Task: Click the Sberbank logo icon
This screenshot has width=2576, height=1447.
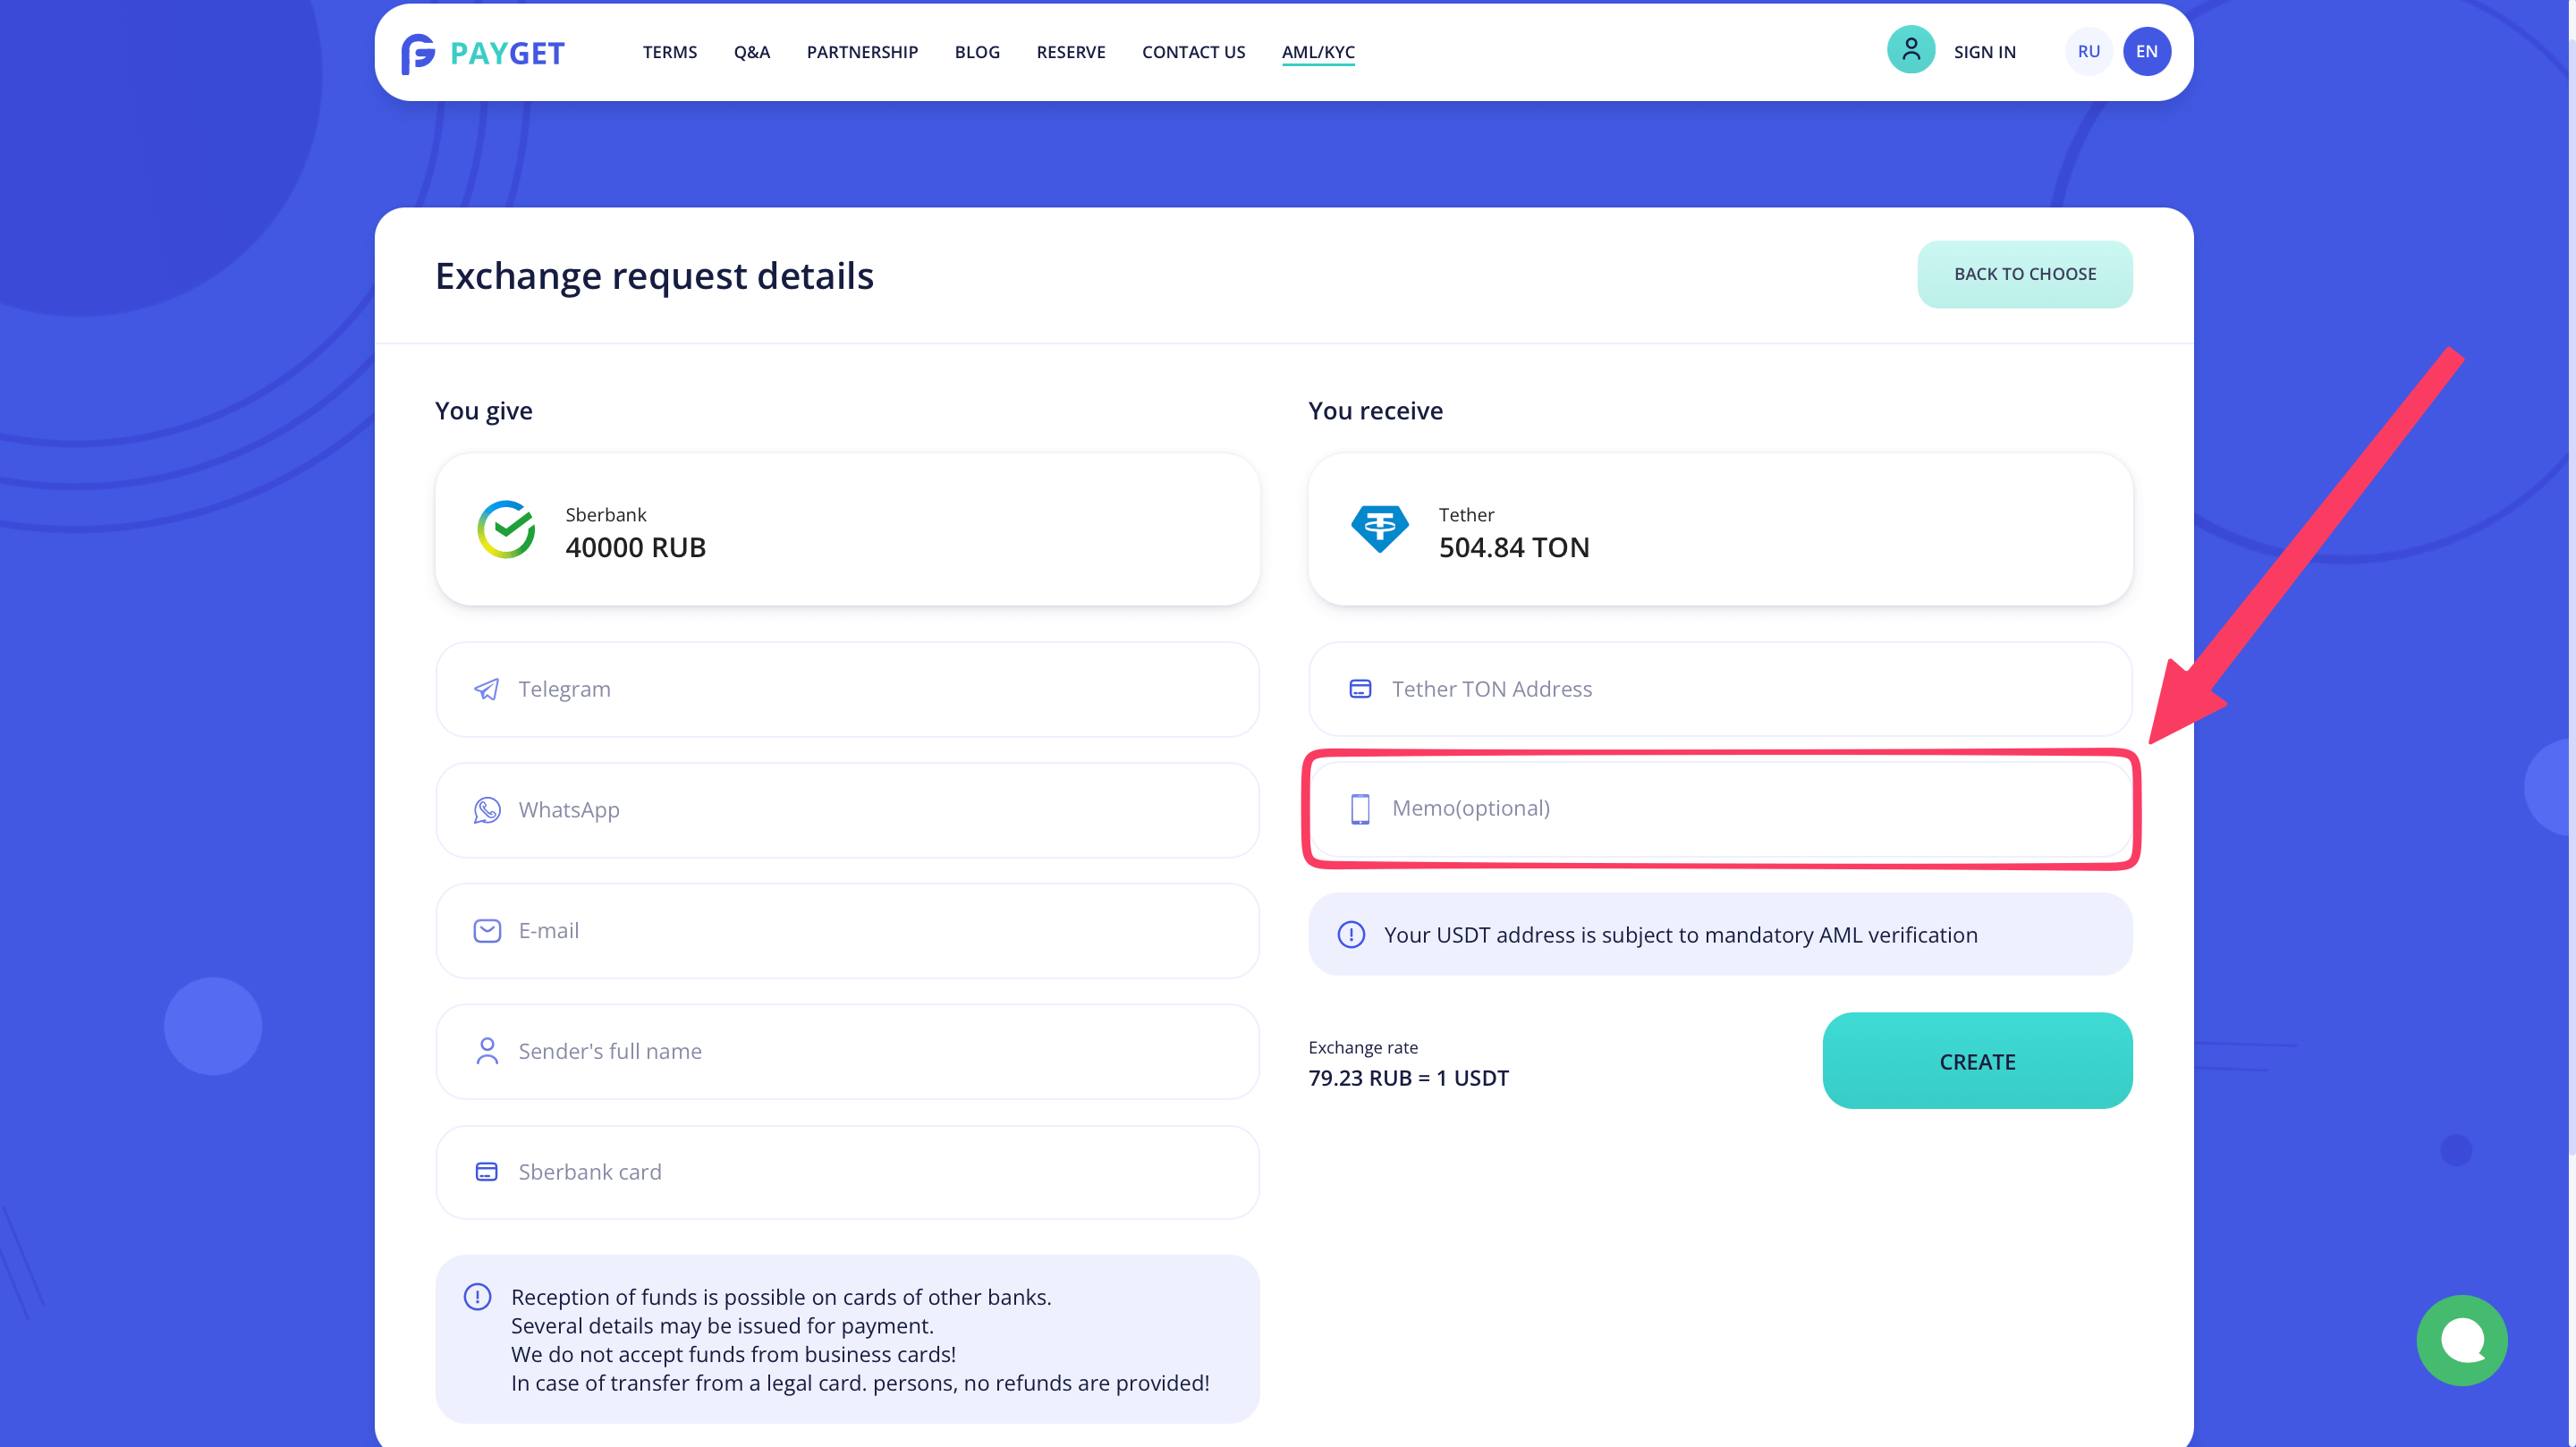Action: point(506,529)
